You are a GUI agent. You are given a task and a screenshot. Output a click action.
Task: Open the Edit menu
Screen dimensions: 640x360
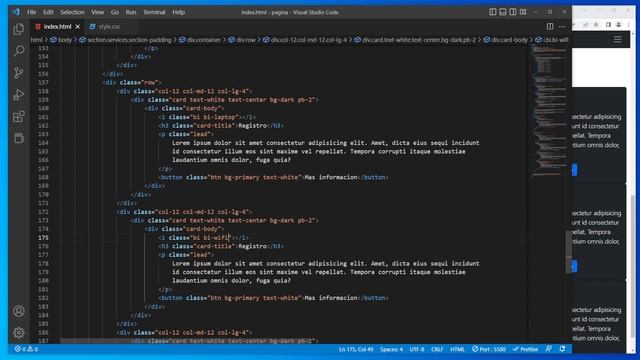[48, 12]
